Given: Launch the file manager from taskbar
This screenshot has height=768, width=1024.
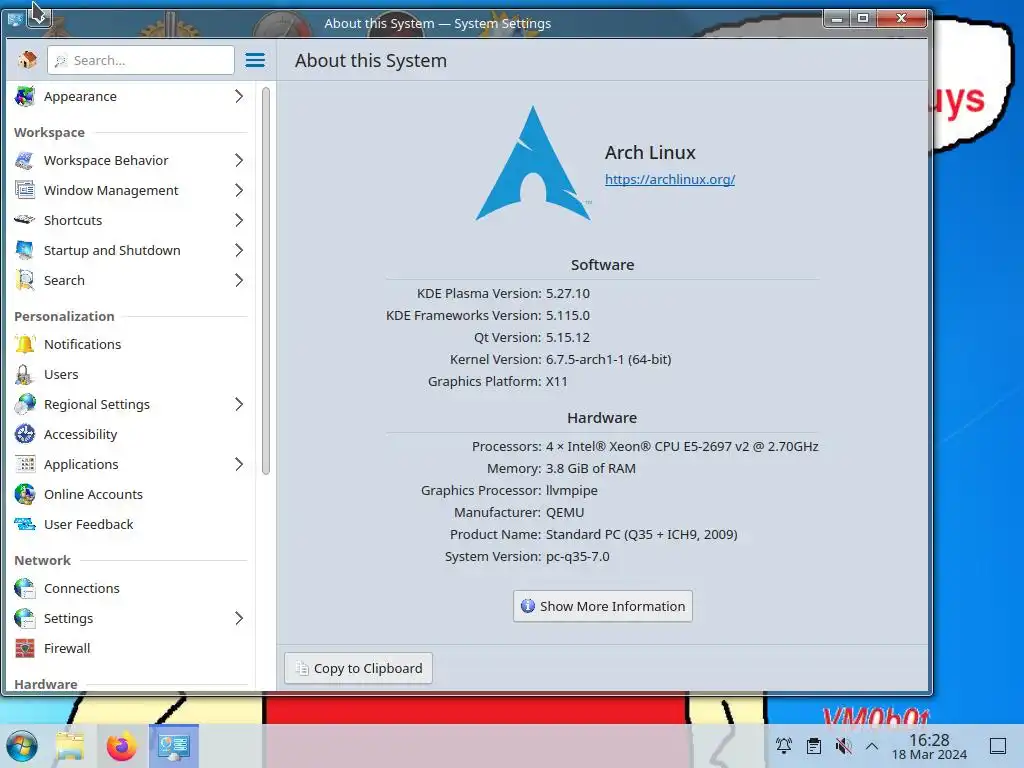Looking at the screenshot, I should click(x=70, y=746).
